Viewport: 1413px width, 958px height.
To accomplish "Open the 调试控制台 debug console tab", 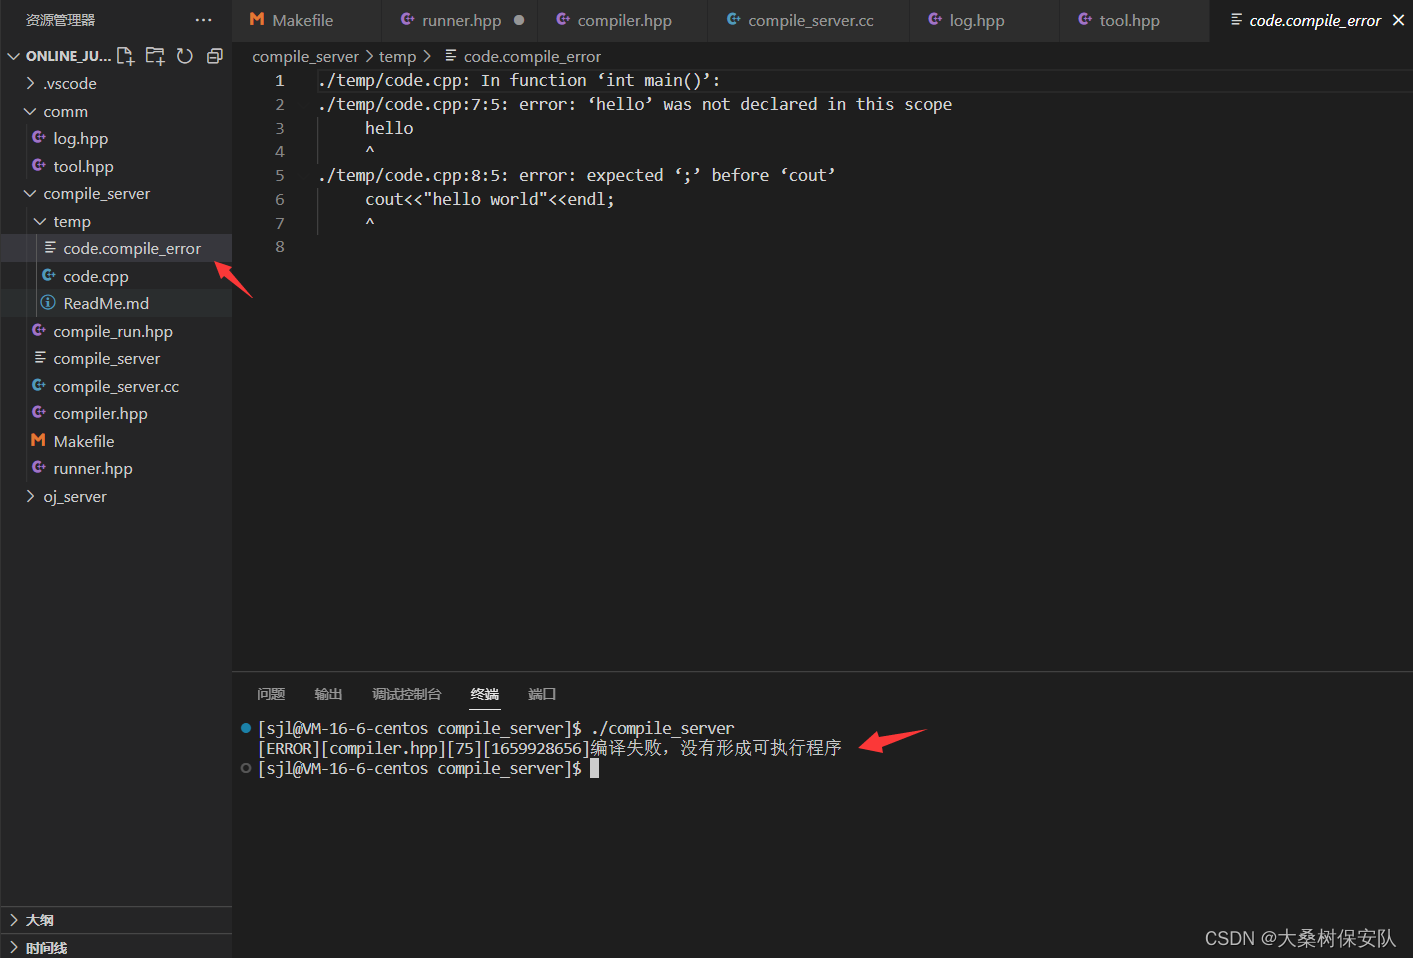I will coord(406,694).
